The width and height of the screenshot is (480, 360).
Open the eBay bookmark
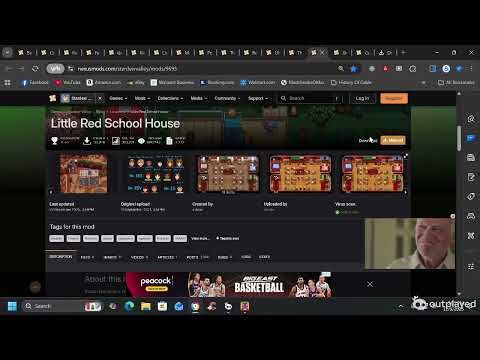coord(136,82)
